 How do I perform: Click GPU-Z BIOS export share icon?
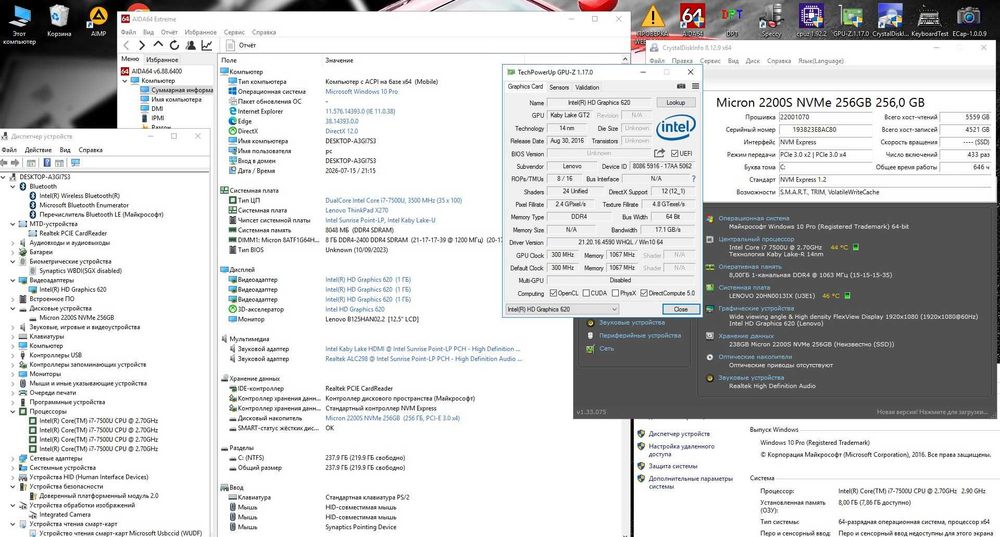(x=659, y=153)
